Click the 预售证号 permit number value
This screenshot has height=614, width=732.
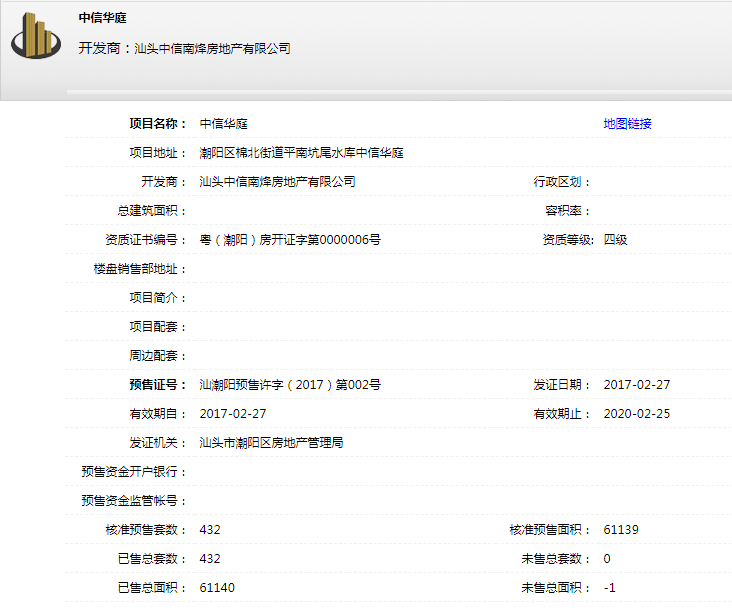point(290,385)
